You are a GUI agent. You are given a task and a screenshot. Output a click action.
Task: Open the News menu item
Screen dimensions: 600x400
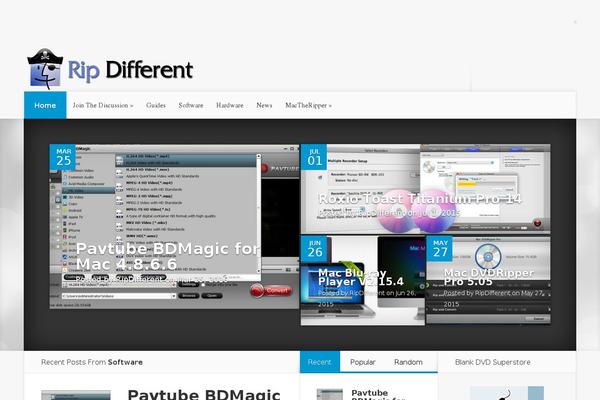264,105
